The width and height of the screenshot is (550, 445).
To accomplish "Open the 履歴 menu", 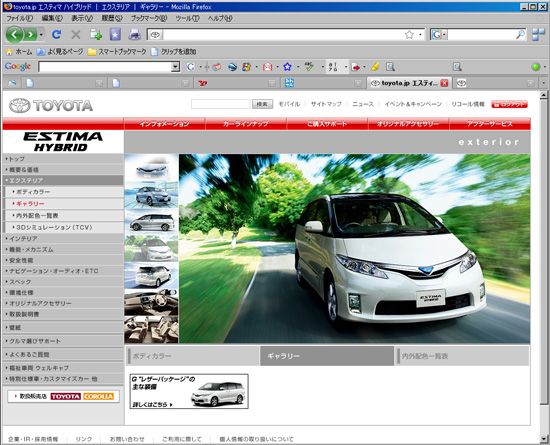I will pos(112,18).
